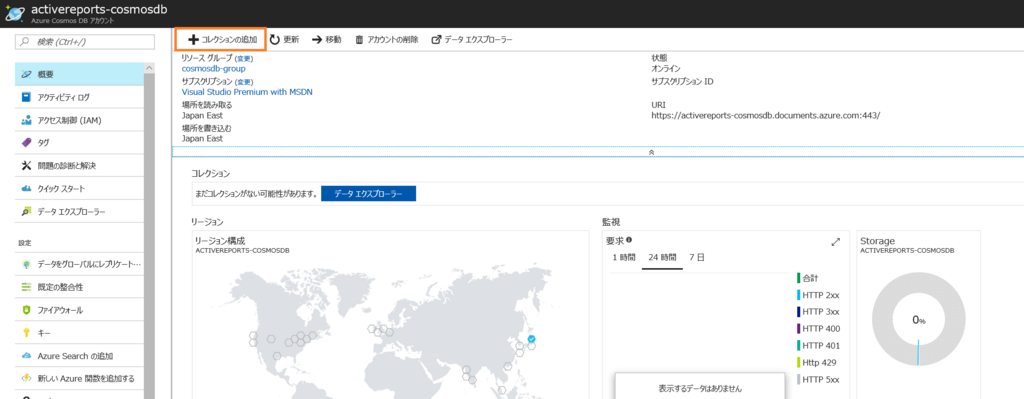Click the リージョン構成 world map tile title

coord(220,240)
